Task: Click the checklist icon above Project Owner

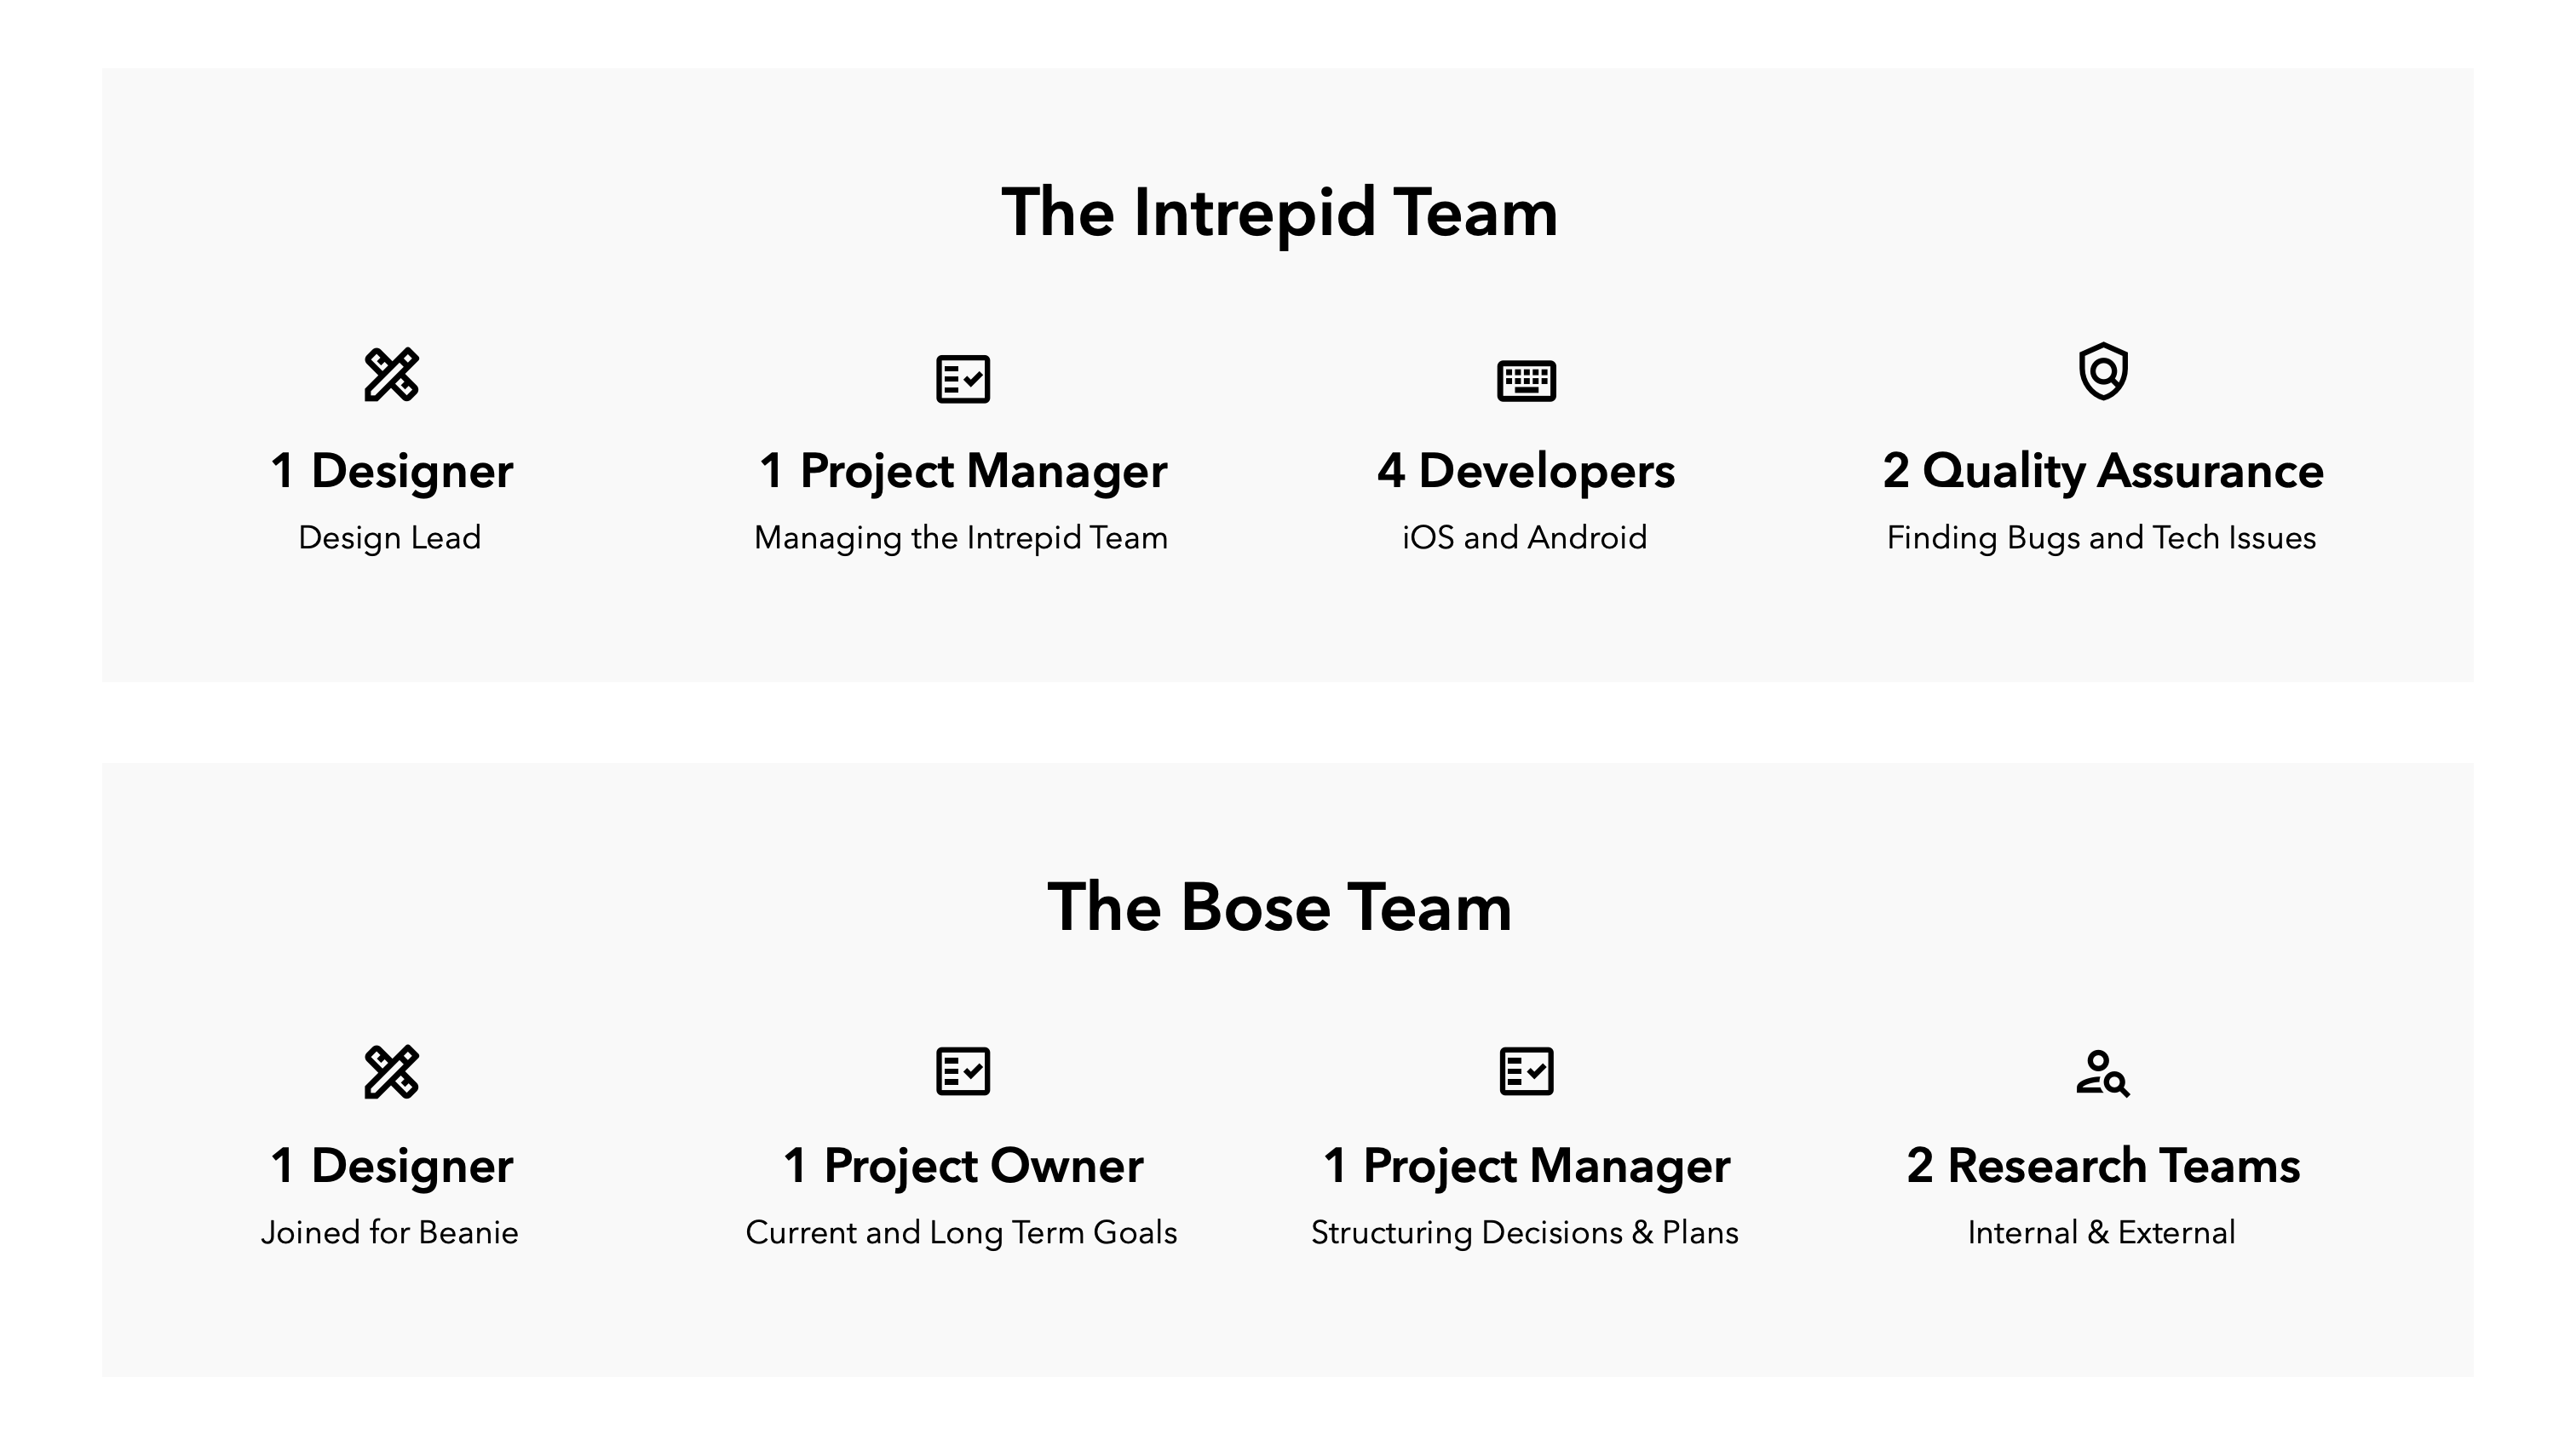Action: point(962,1071)
